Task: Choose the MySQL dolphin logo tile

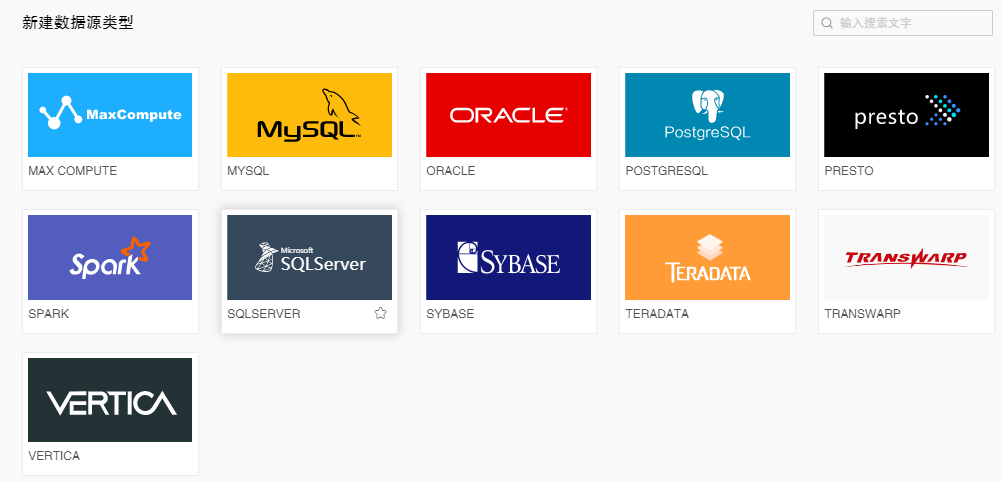Action: (309, 115)
